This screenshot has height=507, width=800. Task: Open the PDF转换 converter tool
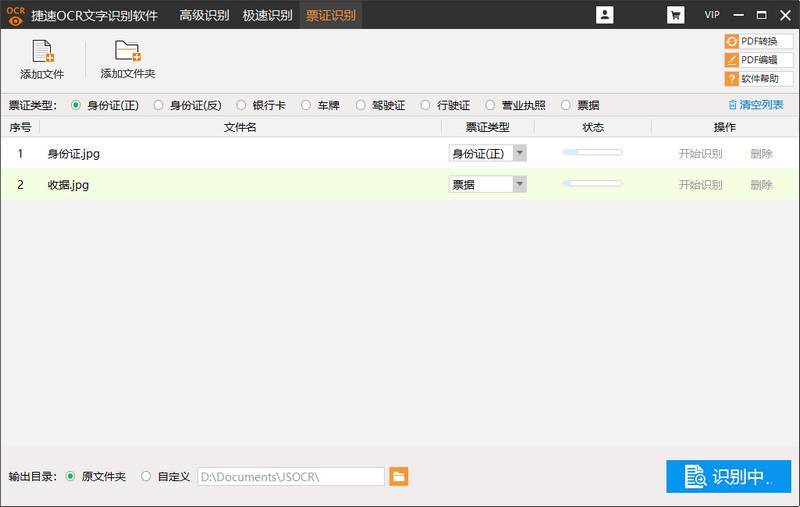759,41
